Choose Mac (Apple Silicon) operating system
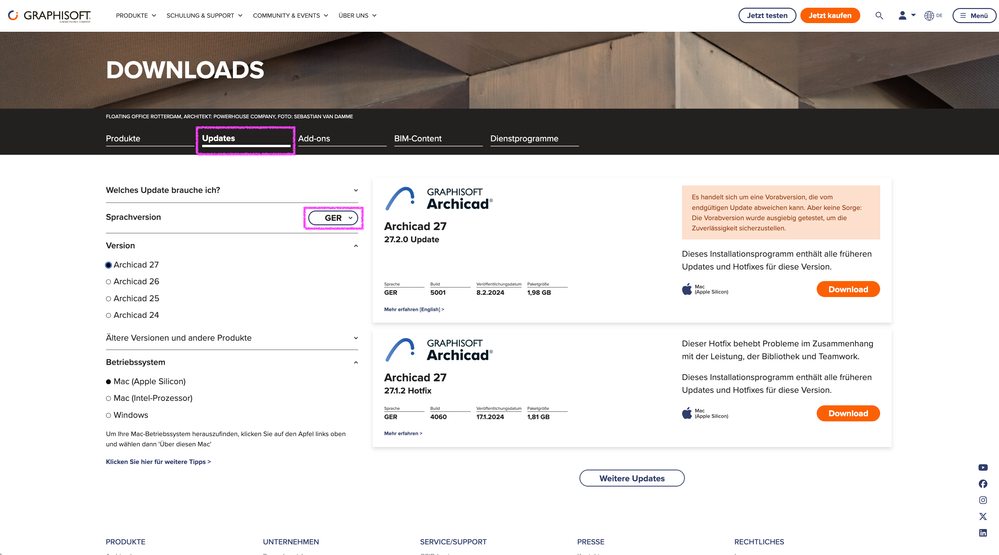999x555 pixels. coord(108,382)
